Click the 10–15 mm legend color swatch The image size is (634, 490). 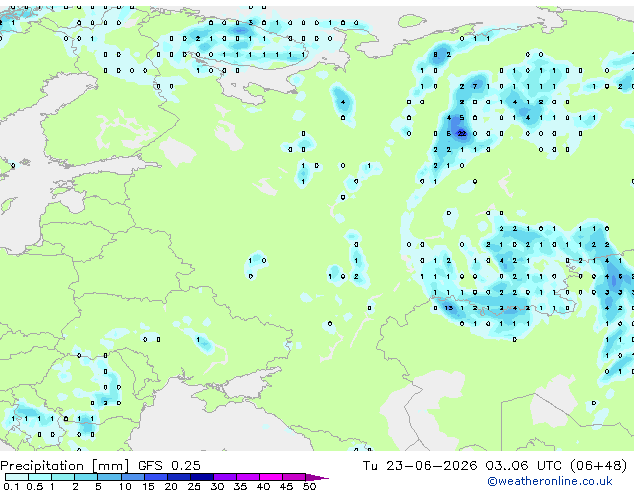133,477
